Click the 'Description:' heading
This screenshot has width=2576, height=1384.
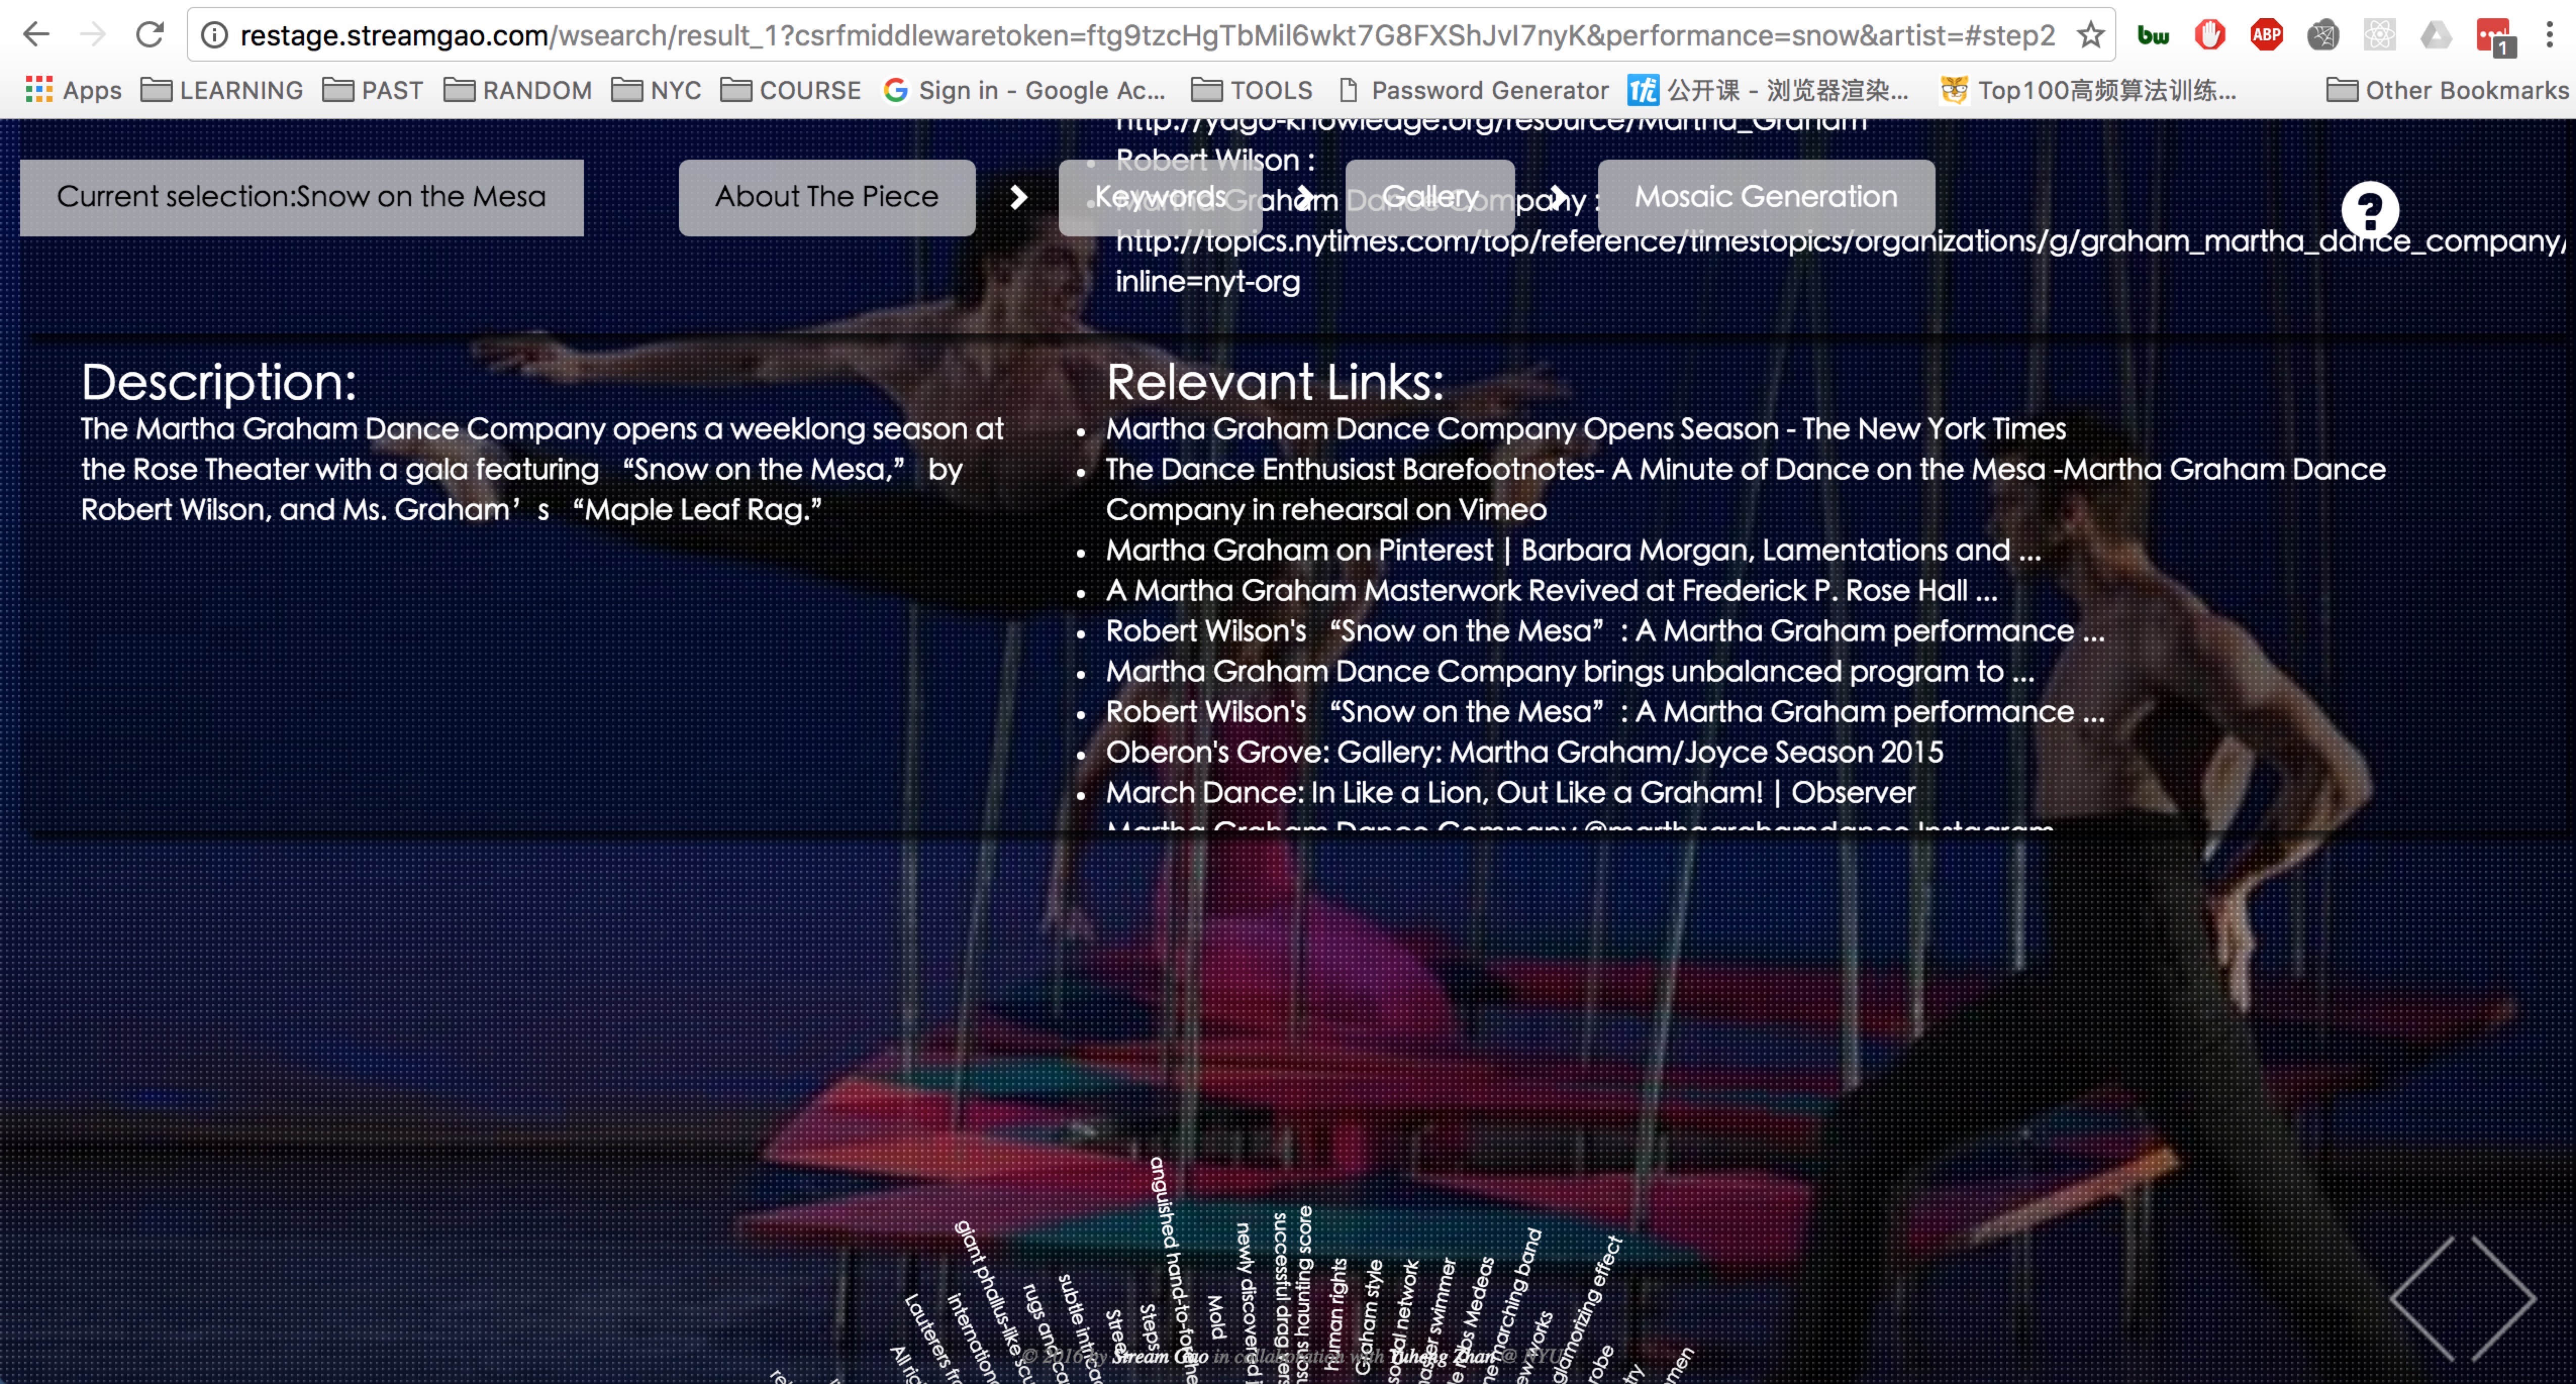[218, 382]
